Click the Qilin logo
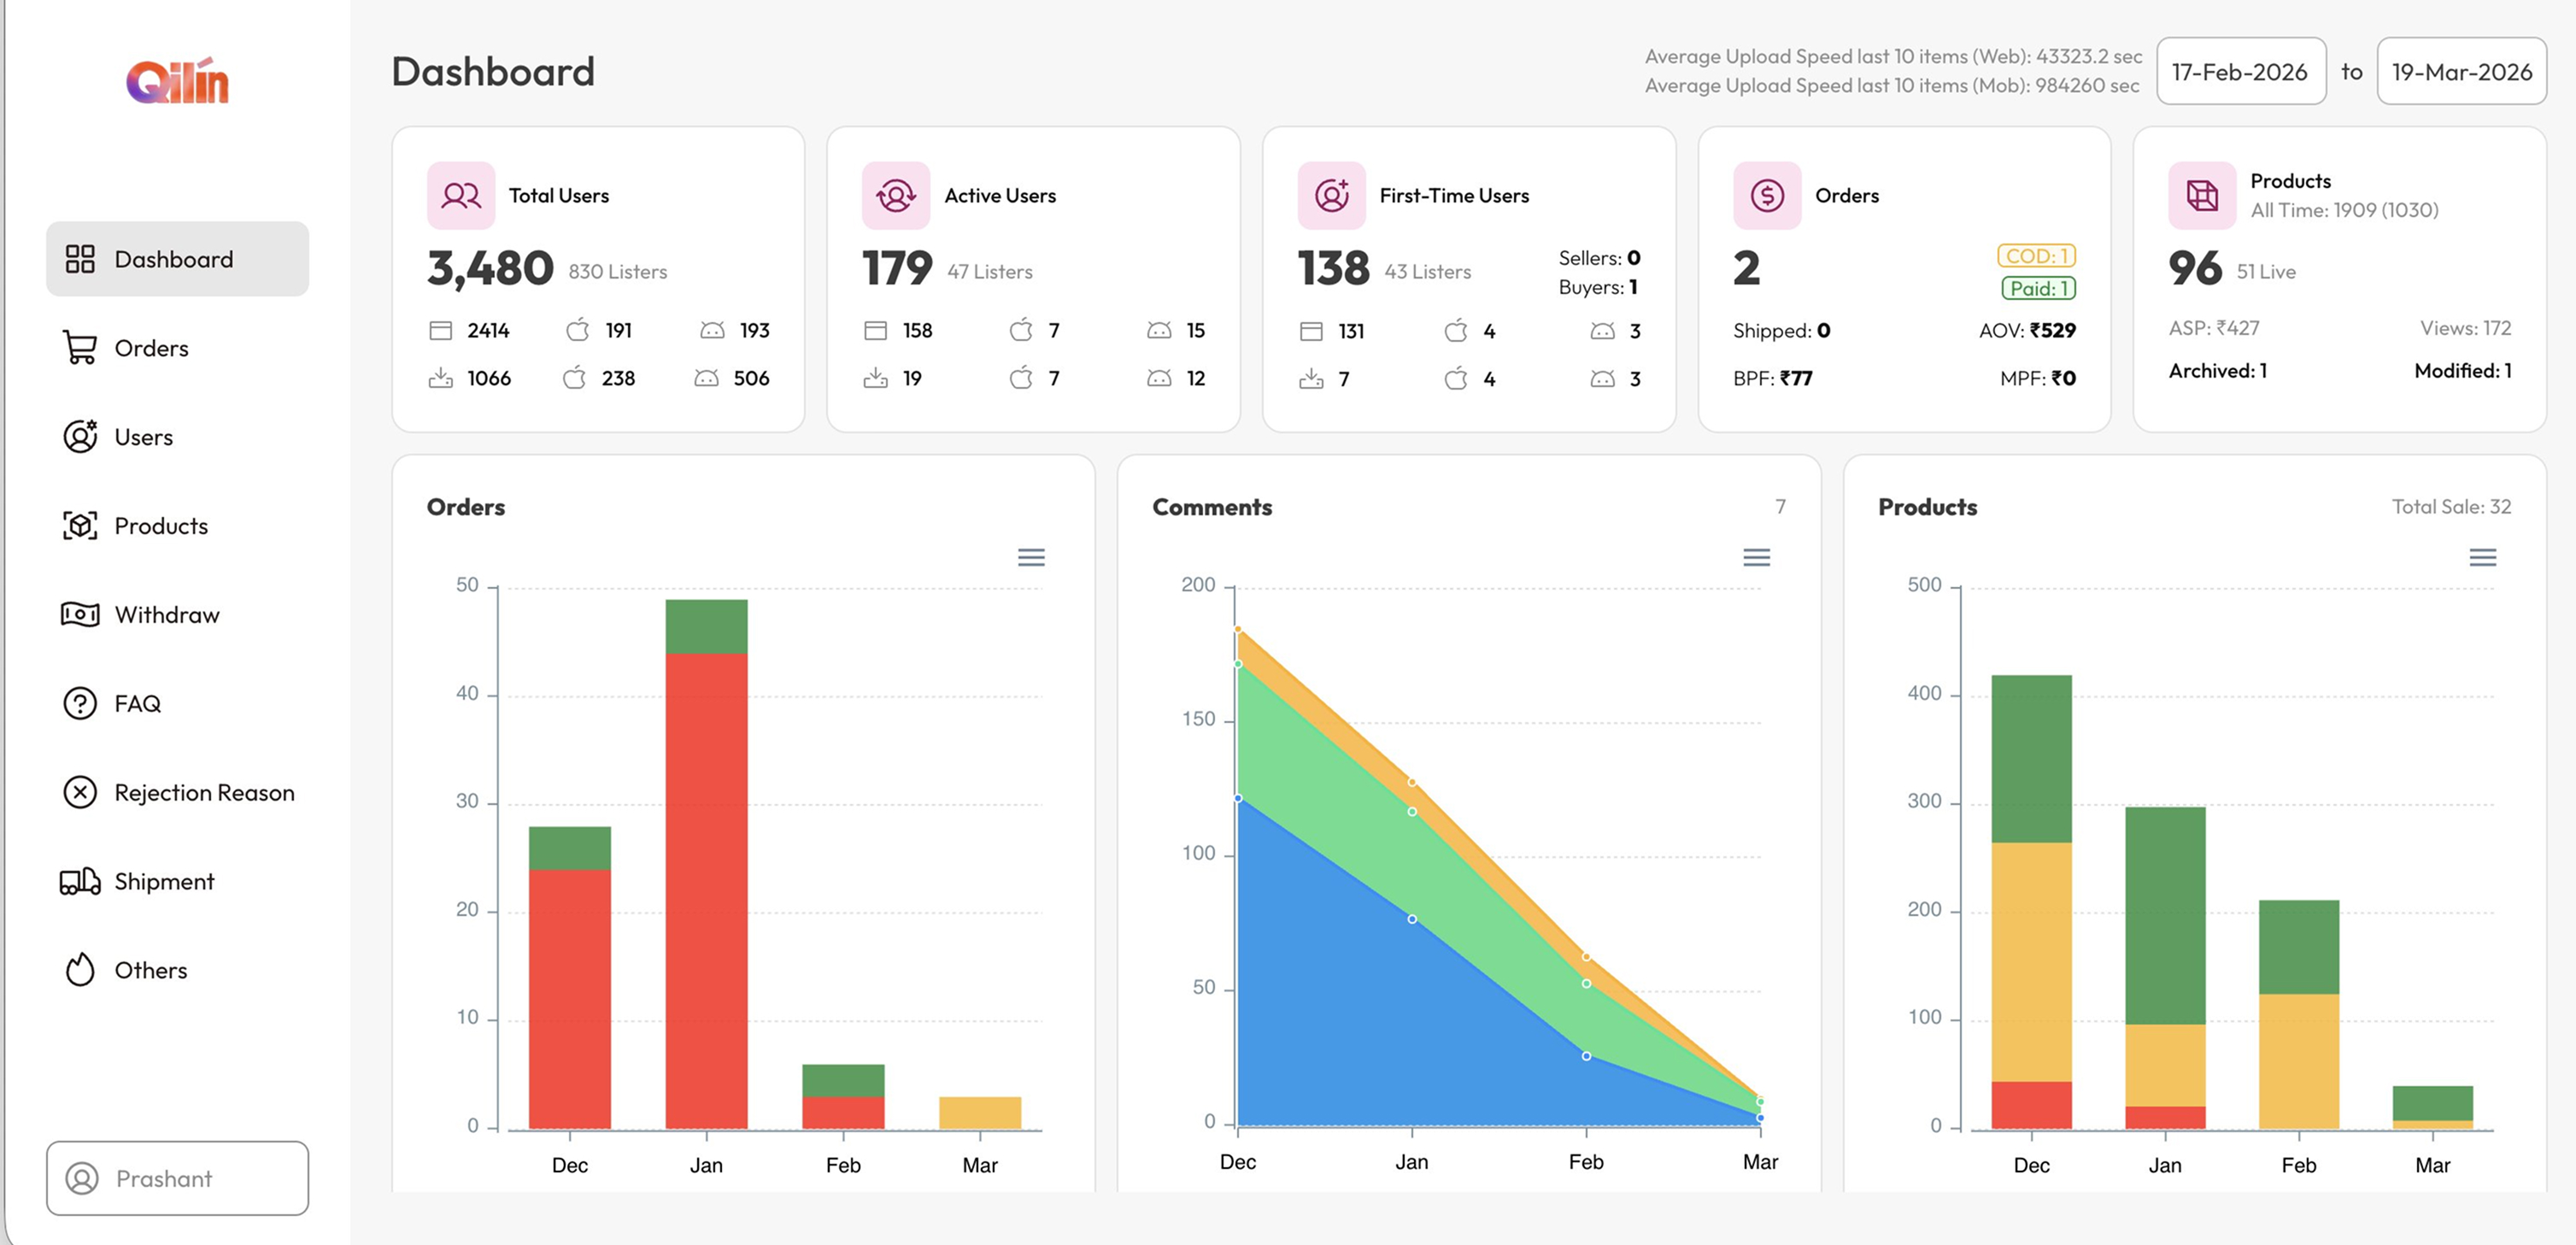 [177, 80]
